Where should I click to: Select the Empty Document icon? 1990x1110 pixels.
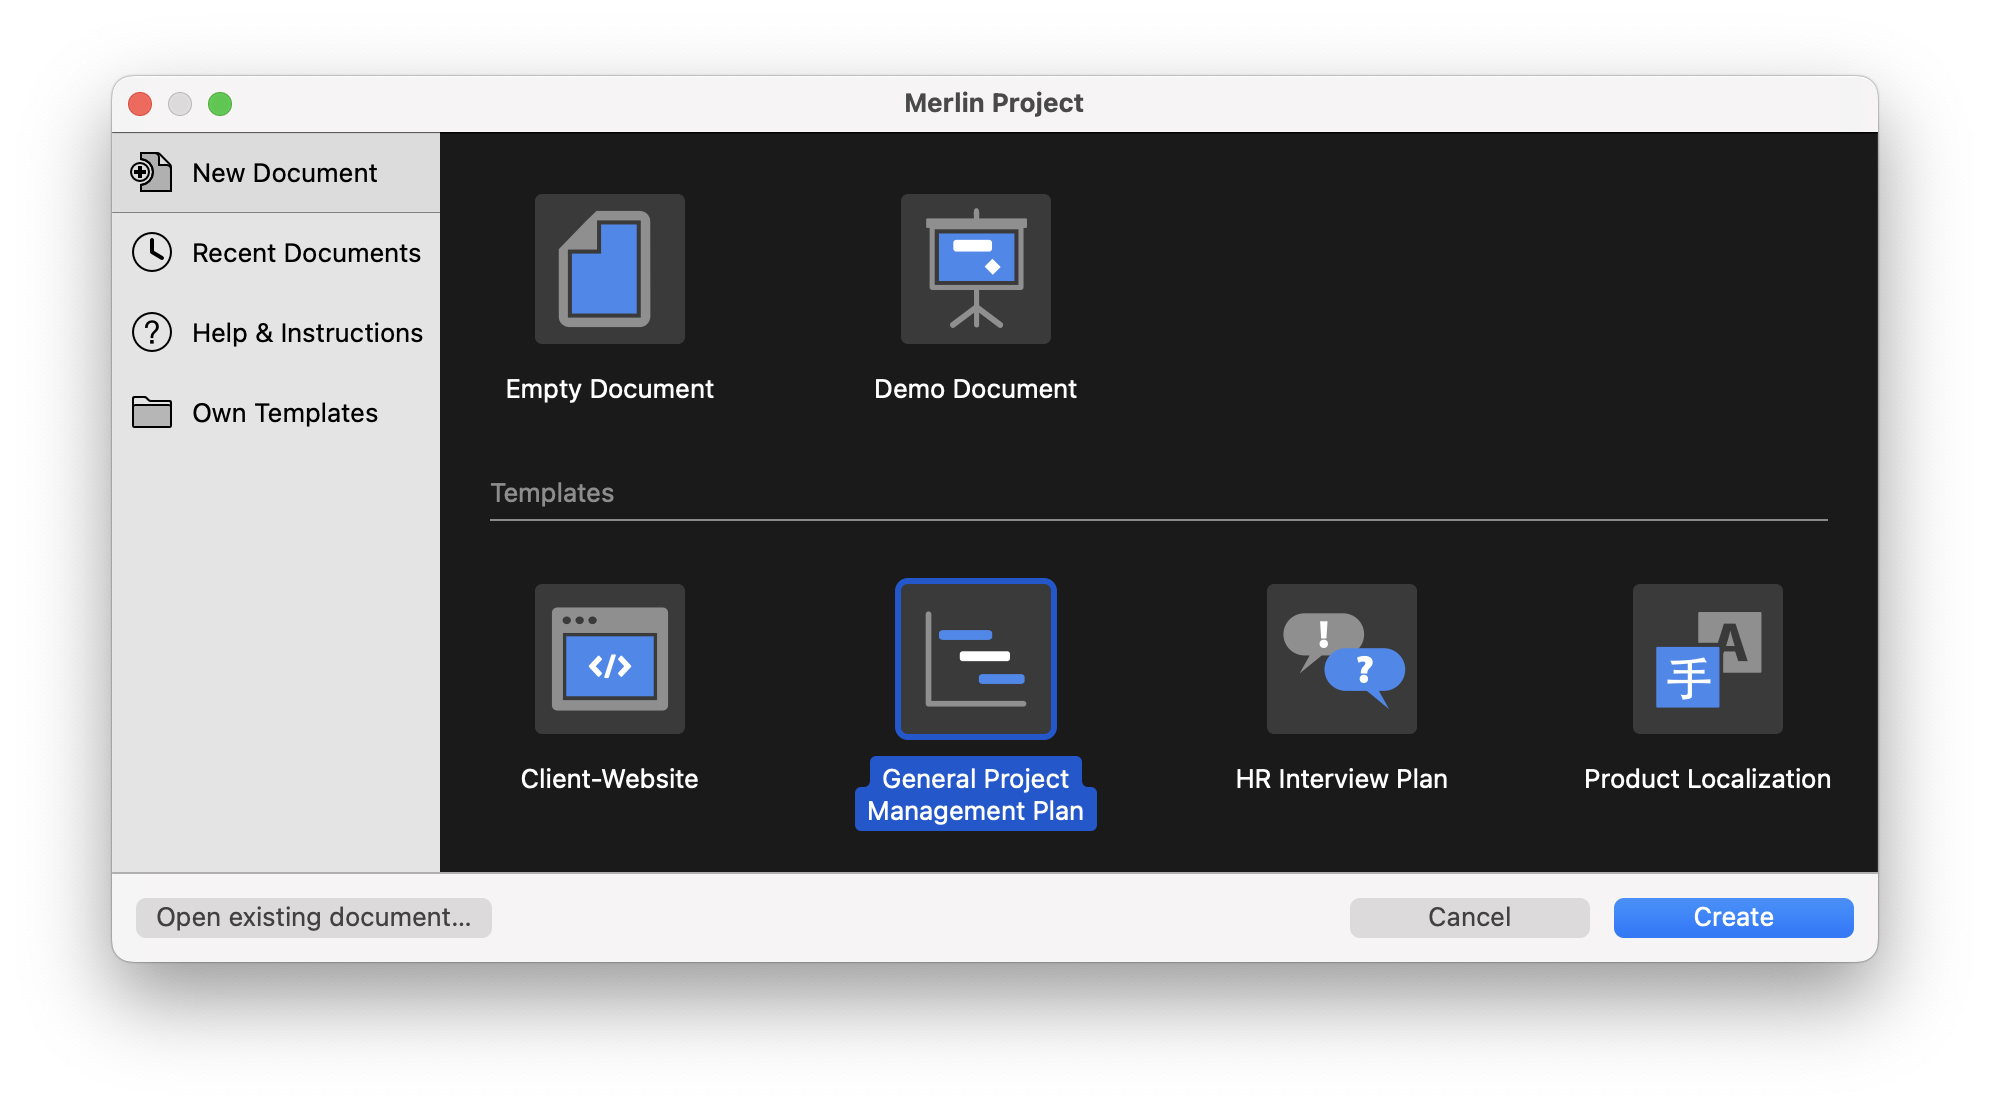click(x=610, y=268)
